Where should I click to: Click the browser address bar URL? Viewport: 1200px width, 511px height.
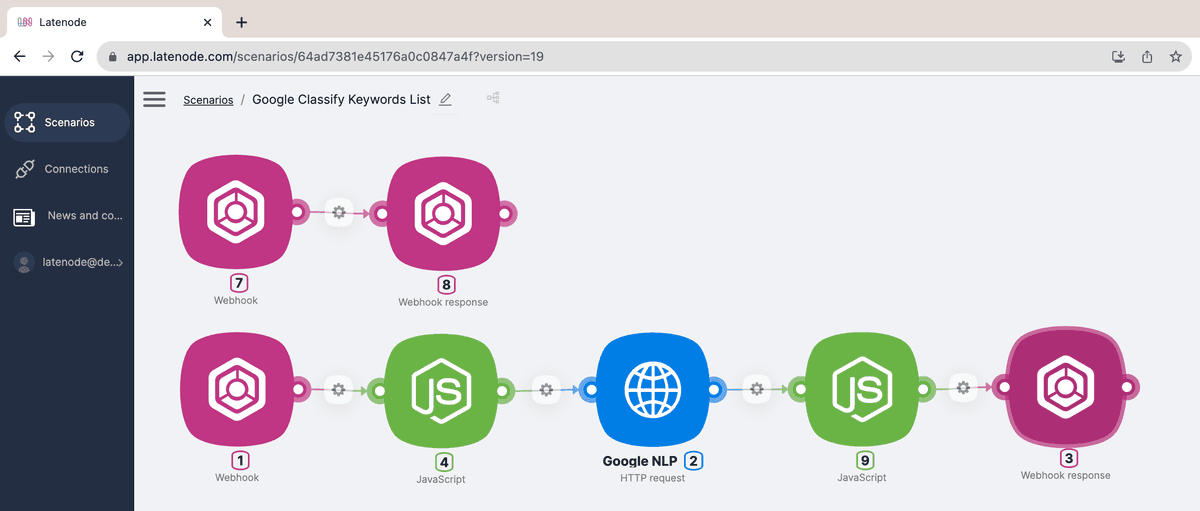335,56
